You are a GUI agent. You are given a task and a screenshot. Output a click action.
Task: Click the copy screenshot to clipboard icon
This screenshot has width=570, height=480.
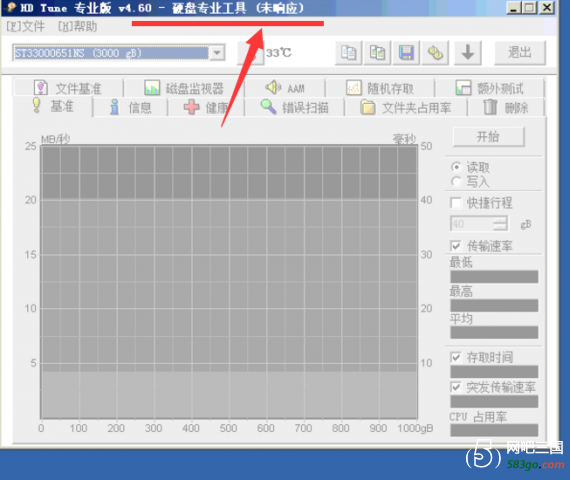point(377,53)
